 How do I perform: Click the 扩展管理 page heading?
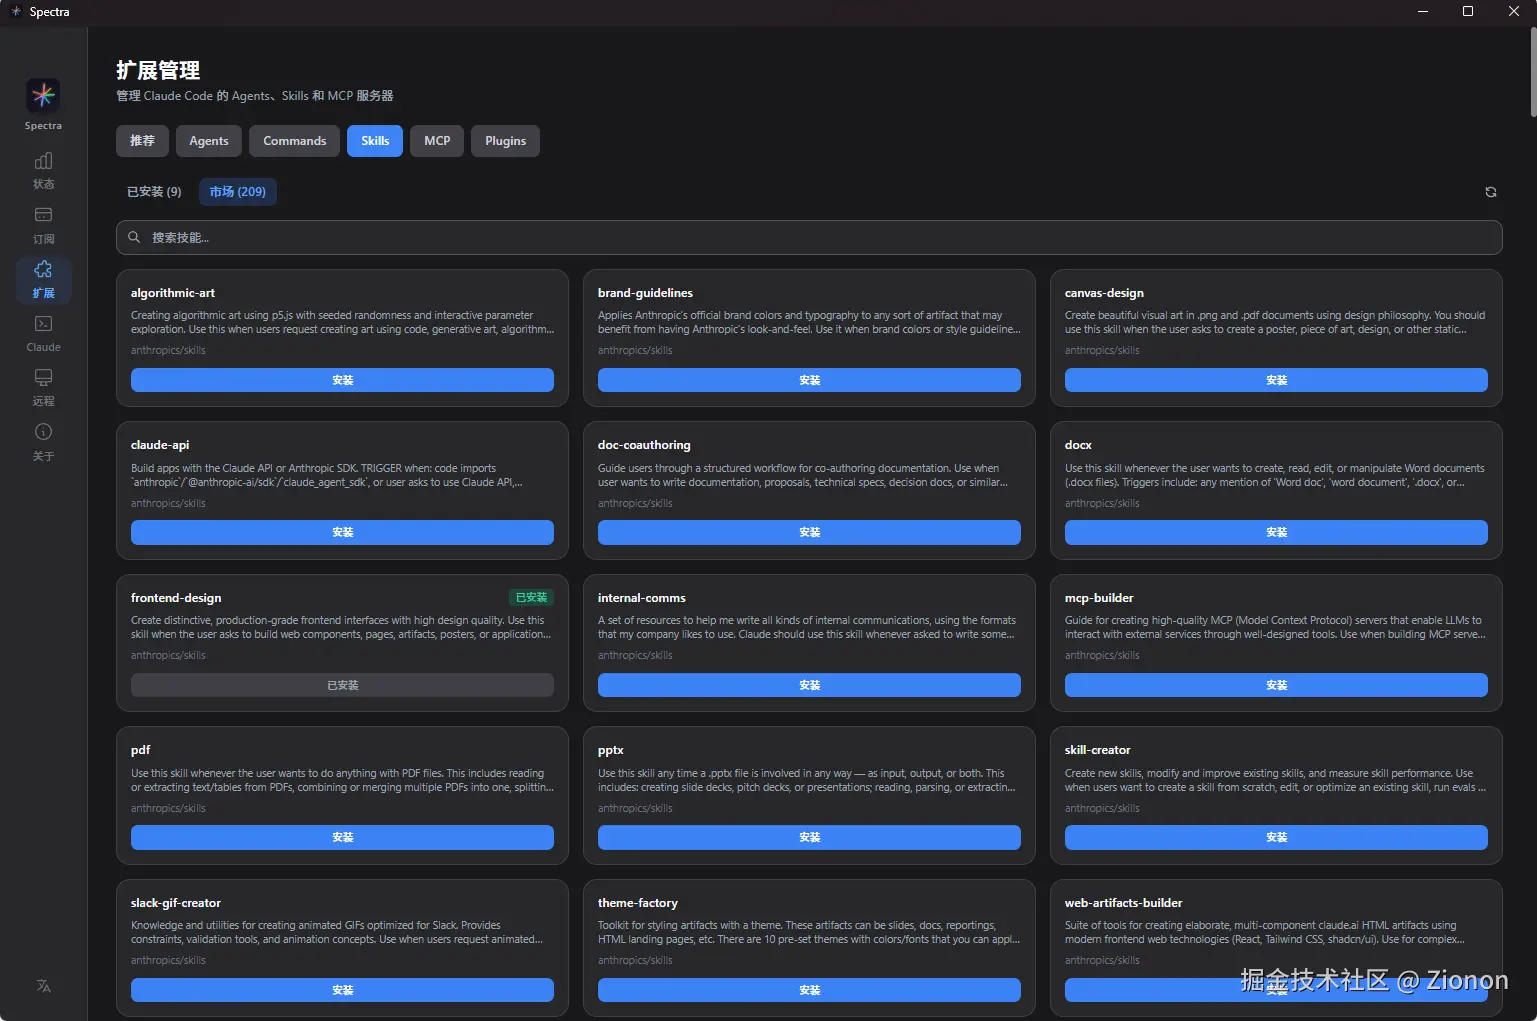[158, 70]
